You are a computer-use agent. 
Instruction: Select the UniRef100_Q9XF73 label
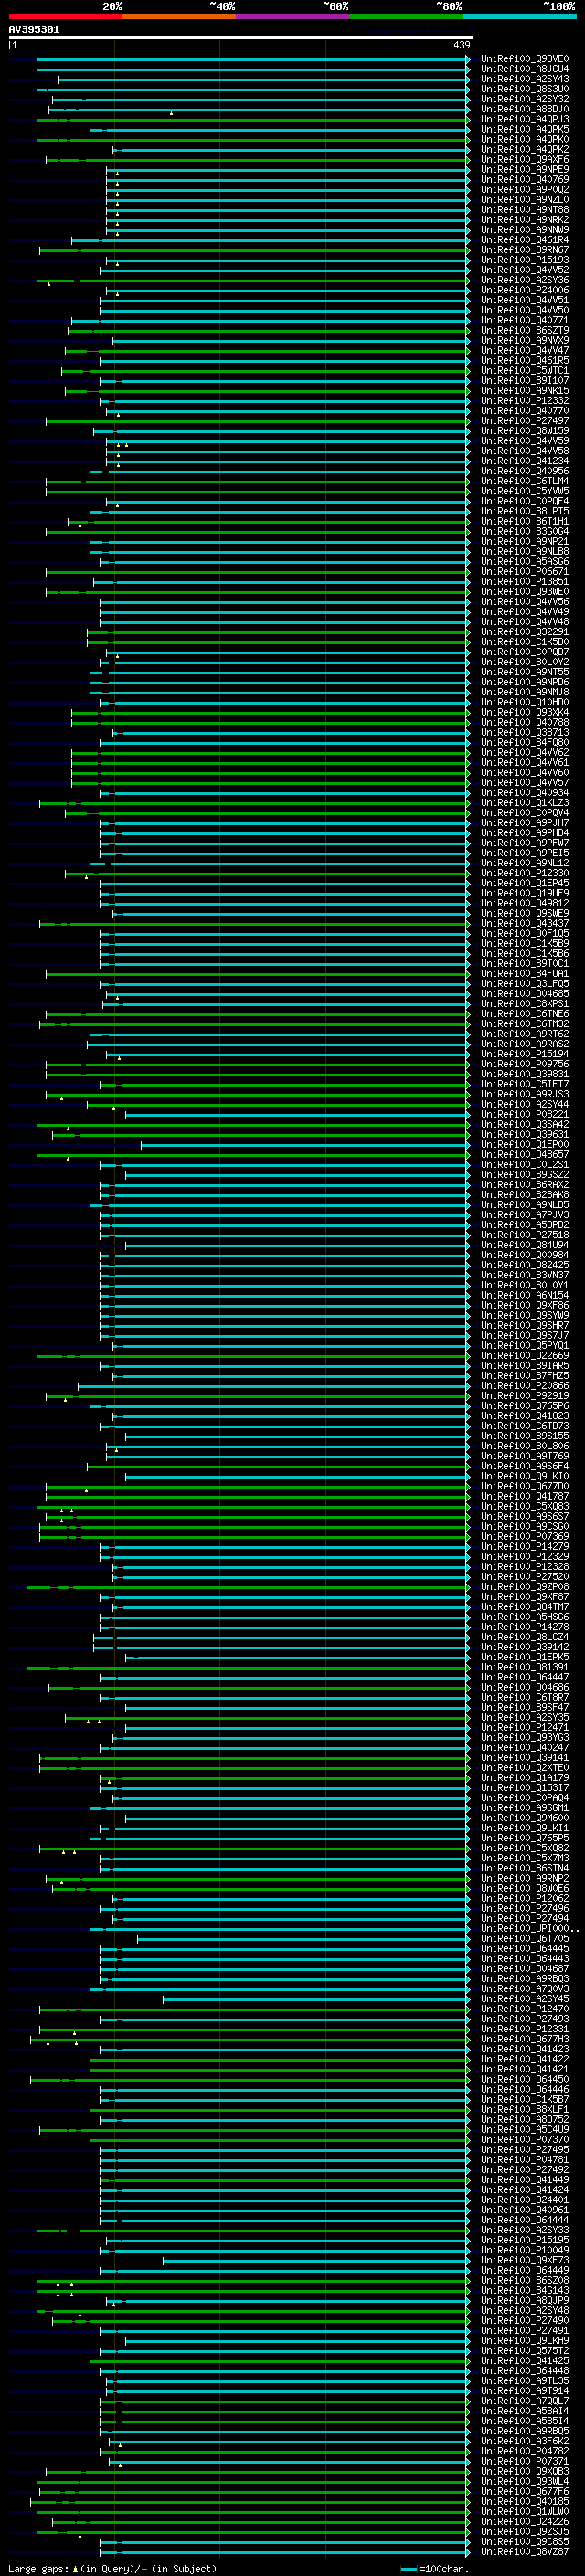click(x=525, y=2260)
